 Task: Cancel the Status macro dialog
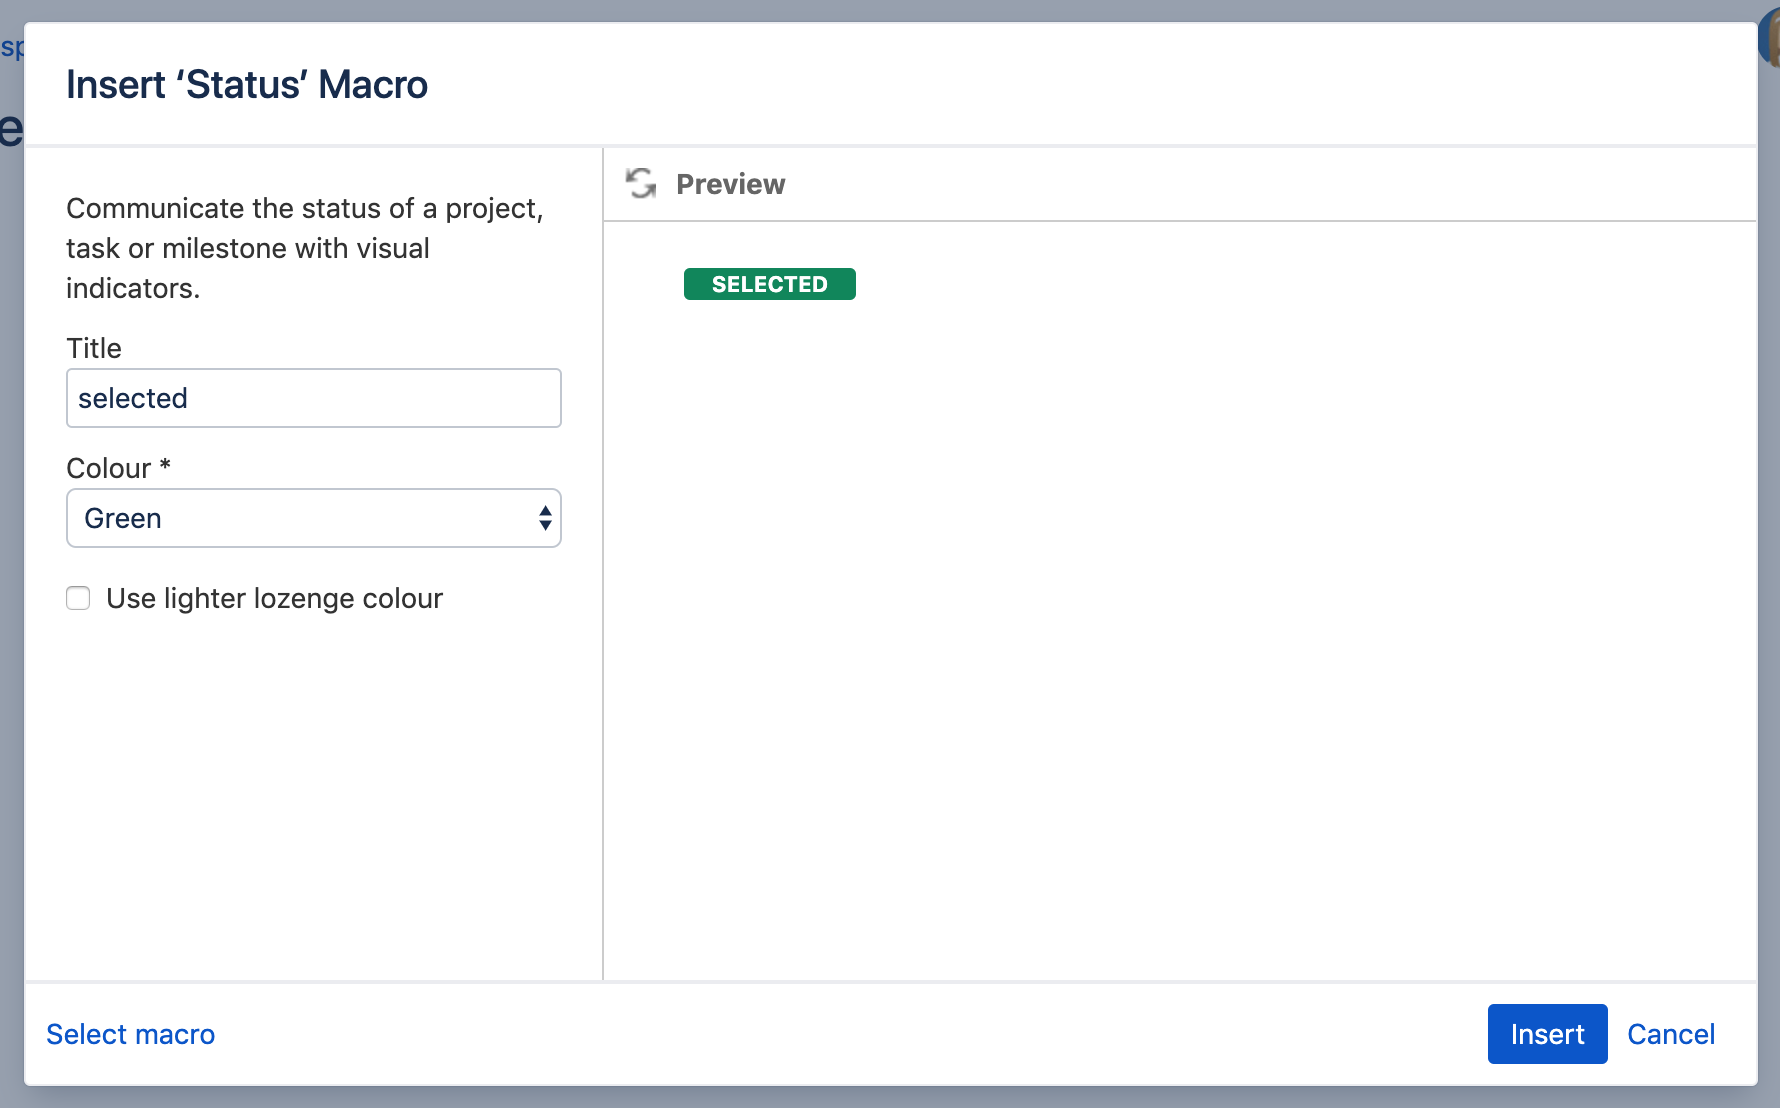point(1670,1034)
